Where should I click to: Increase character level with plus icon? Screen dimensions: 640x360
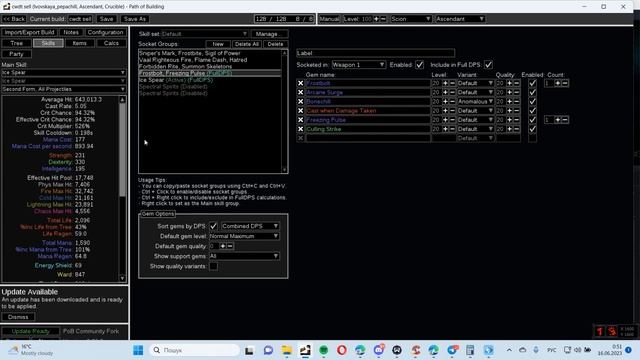tap(376, 19)
